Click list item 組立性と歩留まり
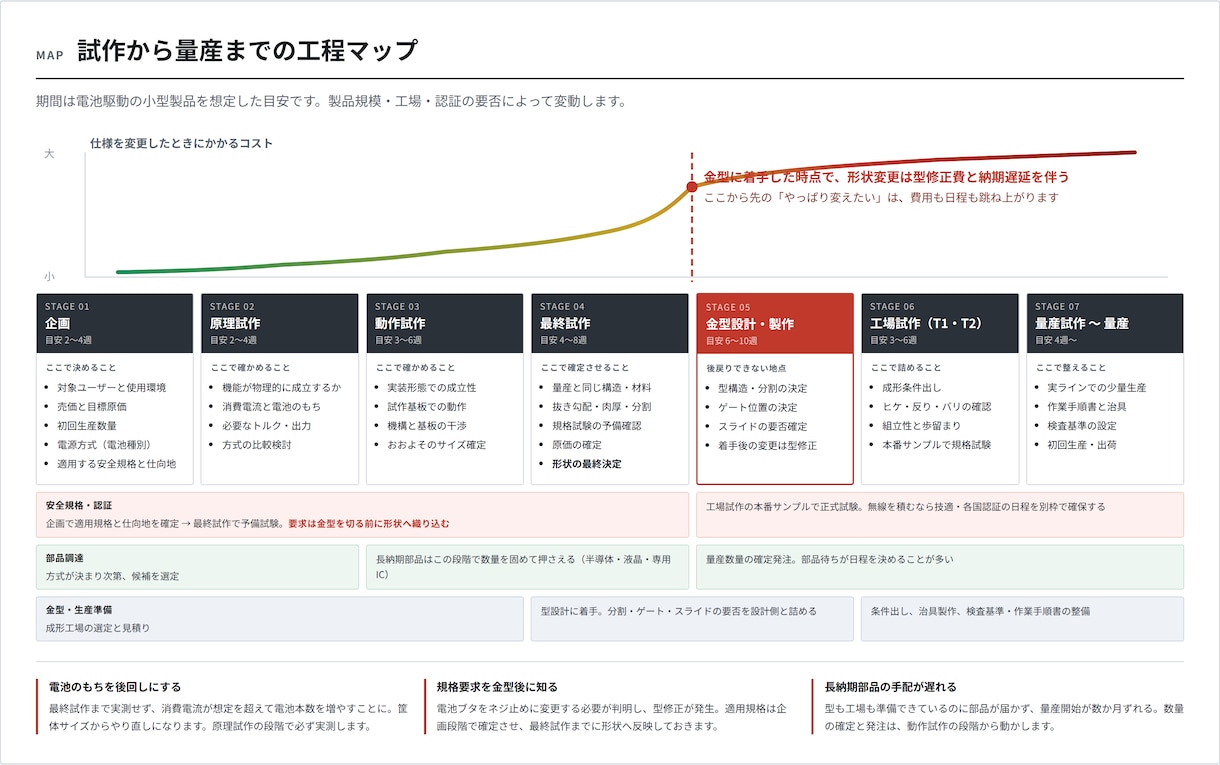 coord(922,425)
